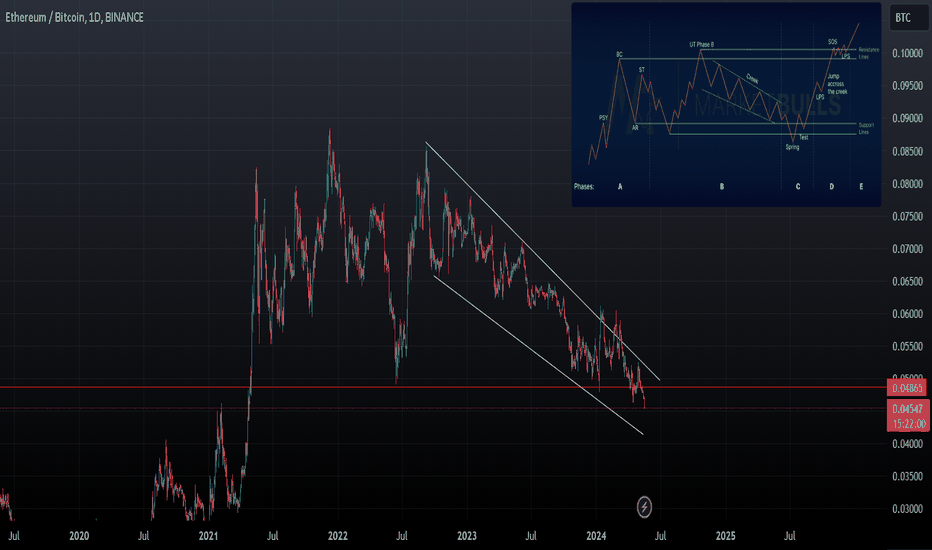Click the 2024 time axis label
Viewport: 932px width, 550px height.
596,536
